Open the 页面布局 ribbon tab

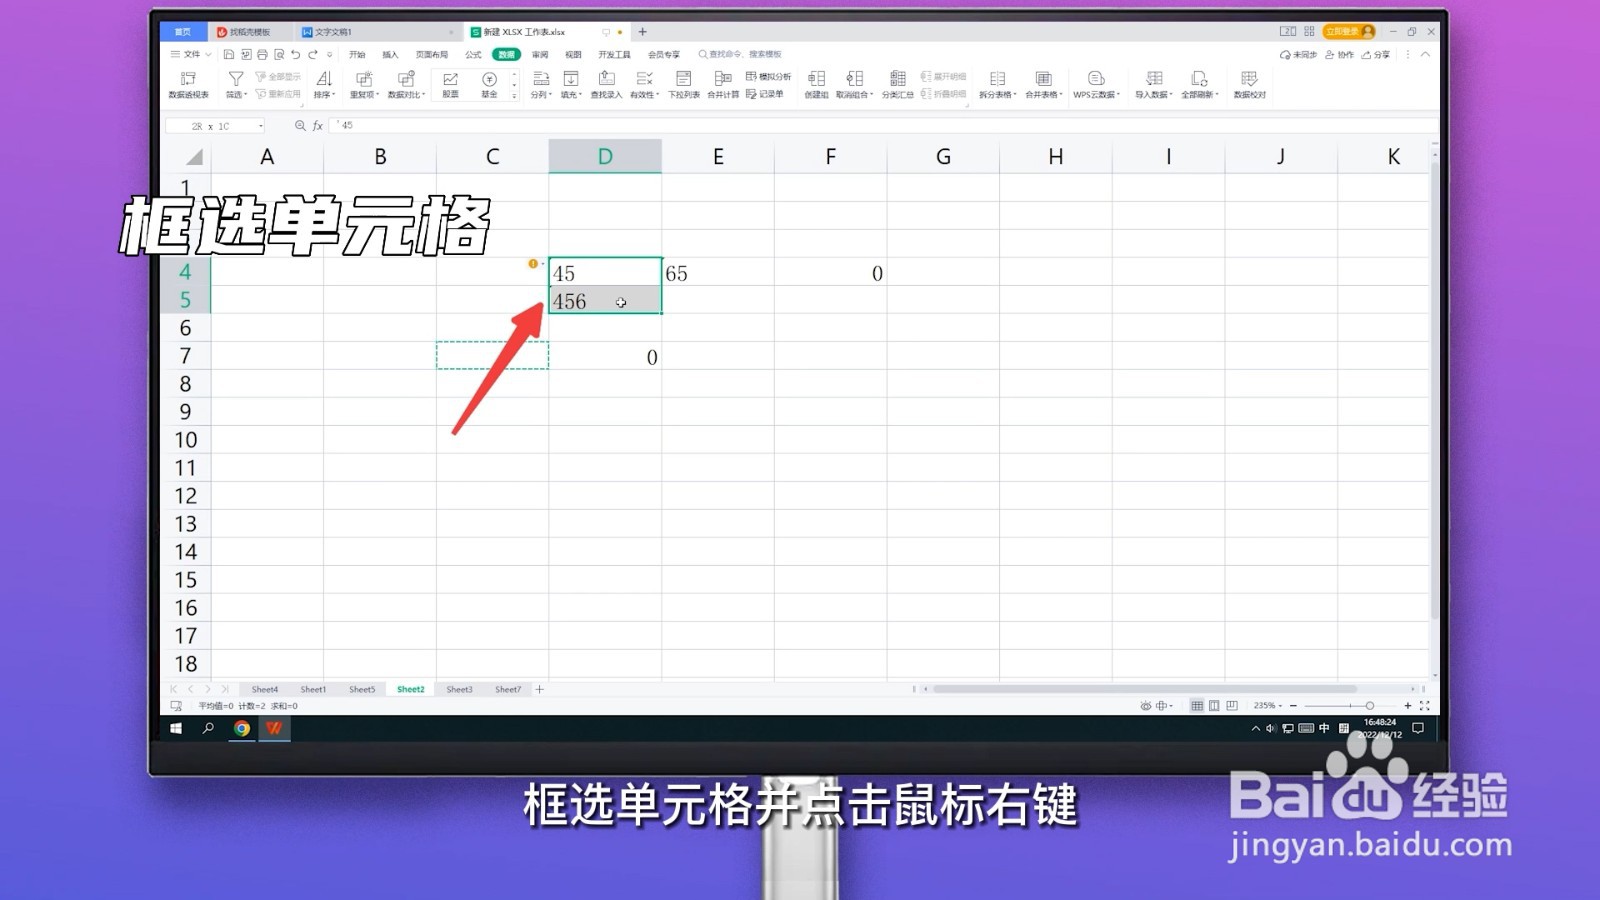click(x=432, y=54)
